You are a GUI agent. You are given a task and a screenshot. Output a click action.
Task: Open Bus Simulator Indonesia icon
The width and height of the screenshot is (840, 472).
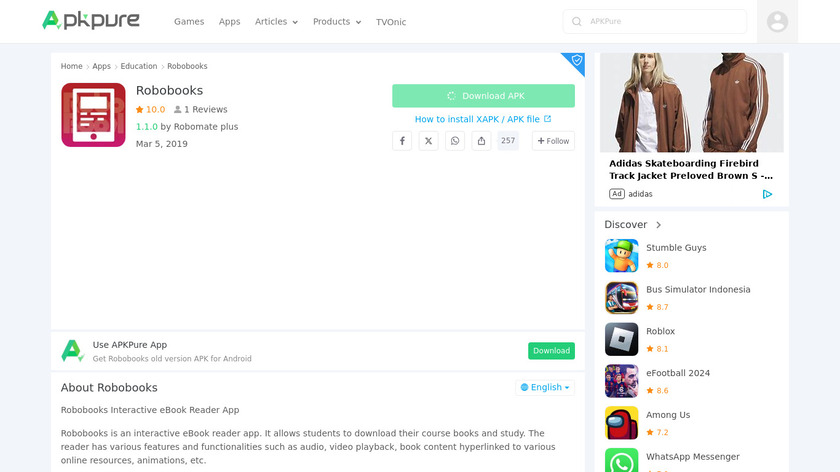tap(621, 297)
